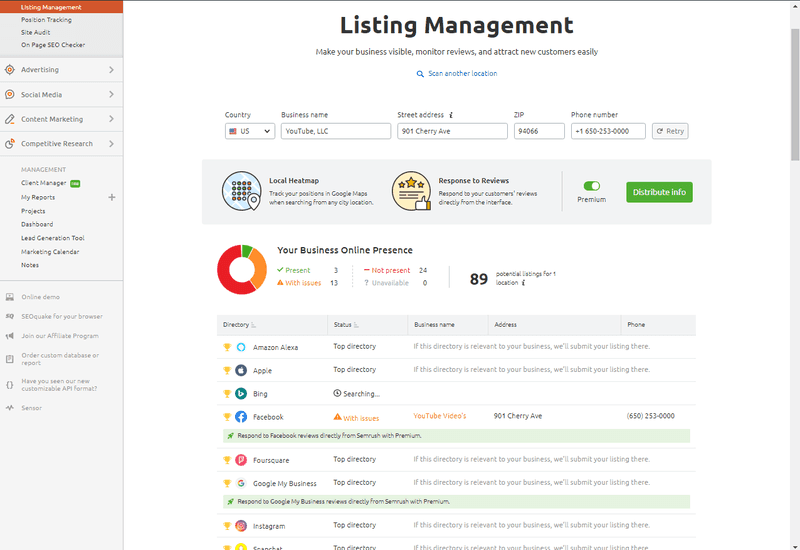Click the info icon next to potential listings

(x=523, y=283)
